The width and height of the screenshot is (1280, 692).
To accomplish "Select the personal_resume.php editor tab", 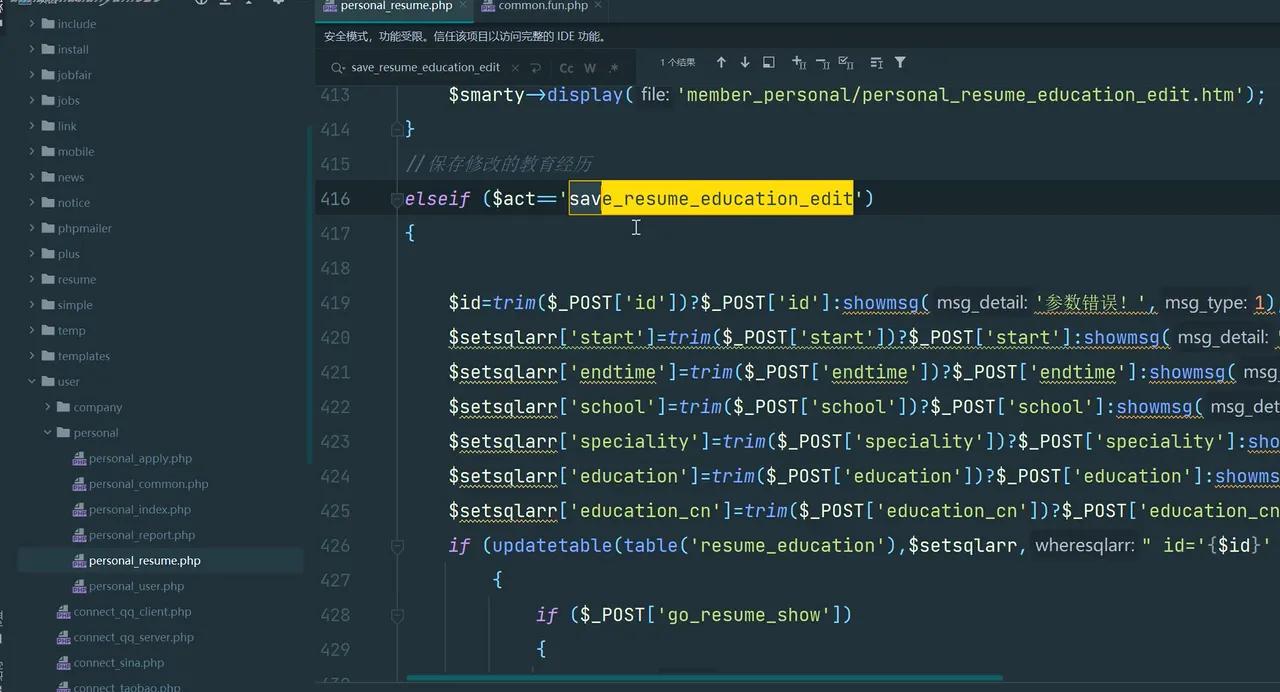I will [x=395, y=7].
